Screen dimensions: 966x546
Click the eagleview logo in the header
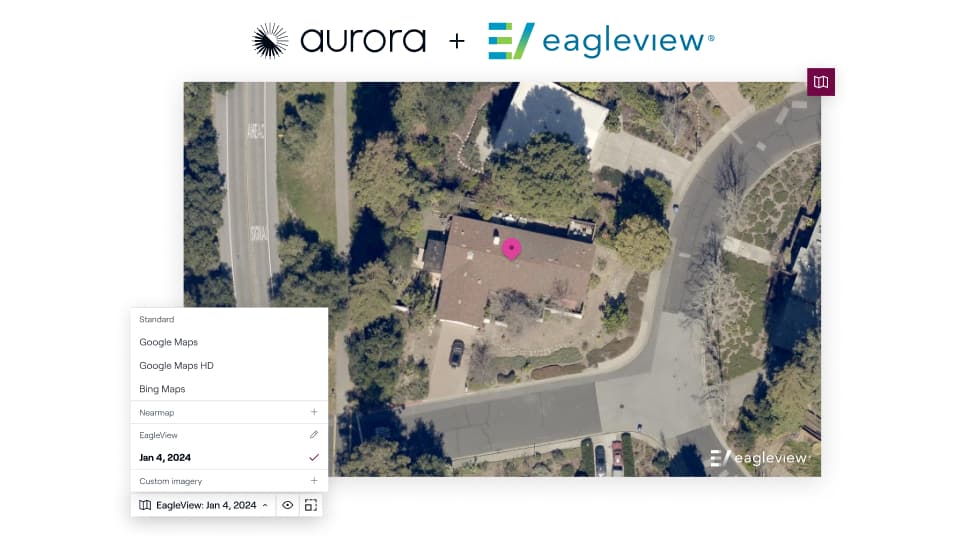point(602,41)
